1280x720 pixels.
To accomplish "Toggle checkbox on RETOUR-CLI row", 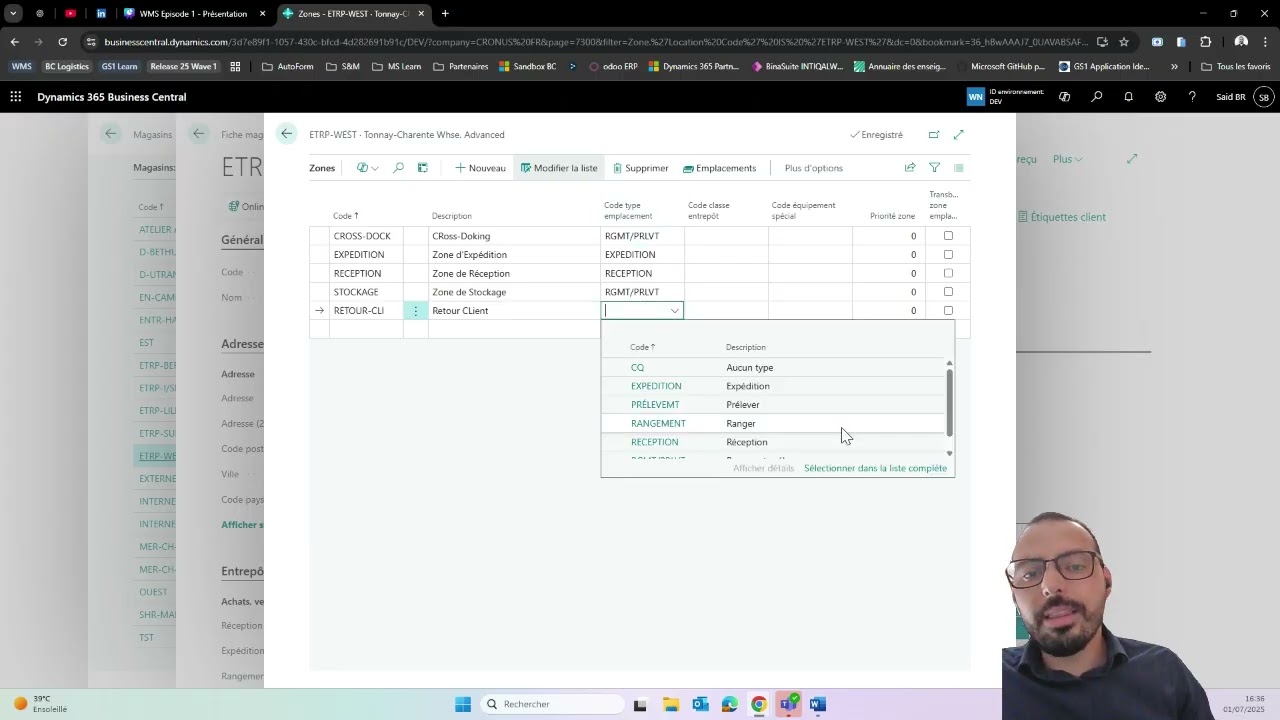I will point(948,310).
